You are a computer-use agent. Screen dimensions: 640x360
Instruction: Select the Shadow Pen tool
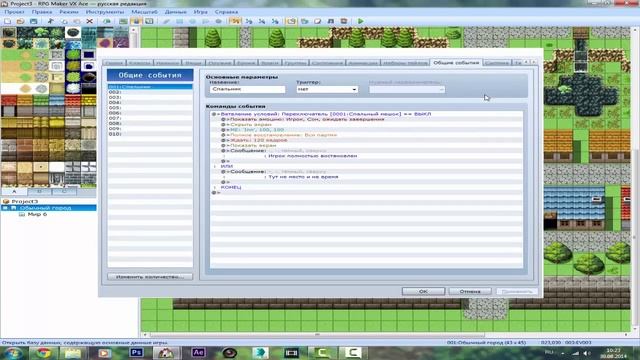coord(218,21)
